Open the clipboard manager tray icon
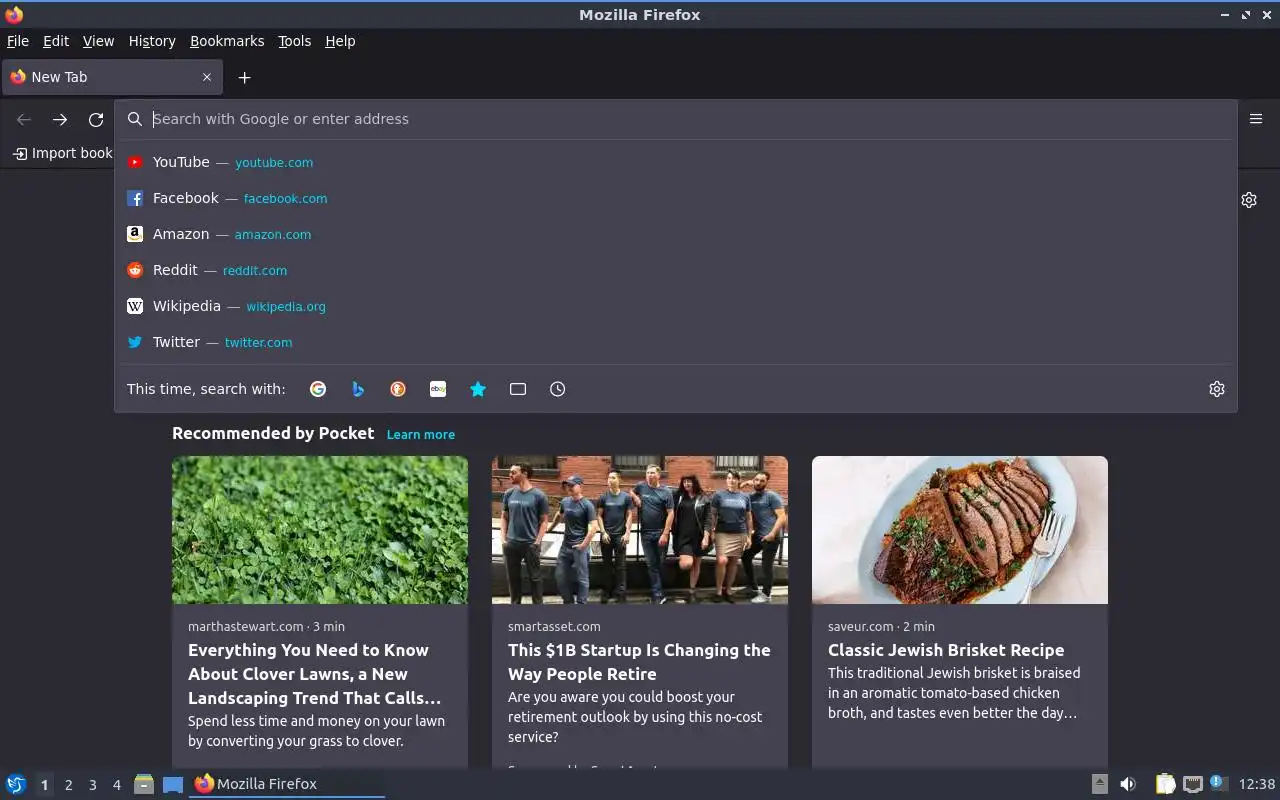1280x800 pixels. tap(1165, 784)
